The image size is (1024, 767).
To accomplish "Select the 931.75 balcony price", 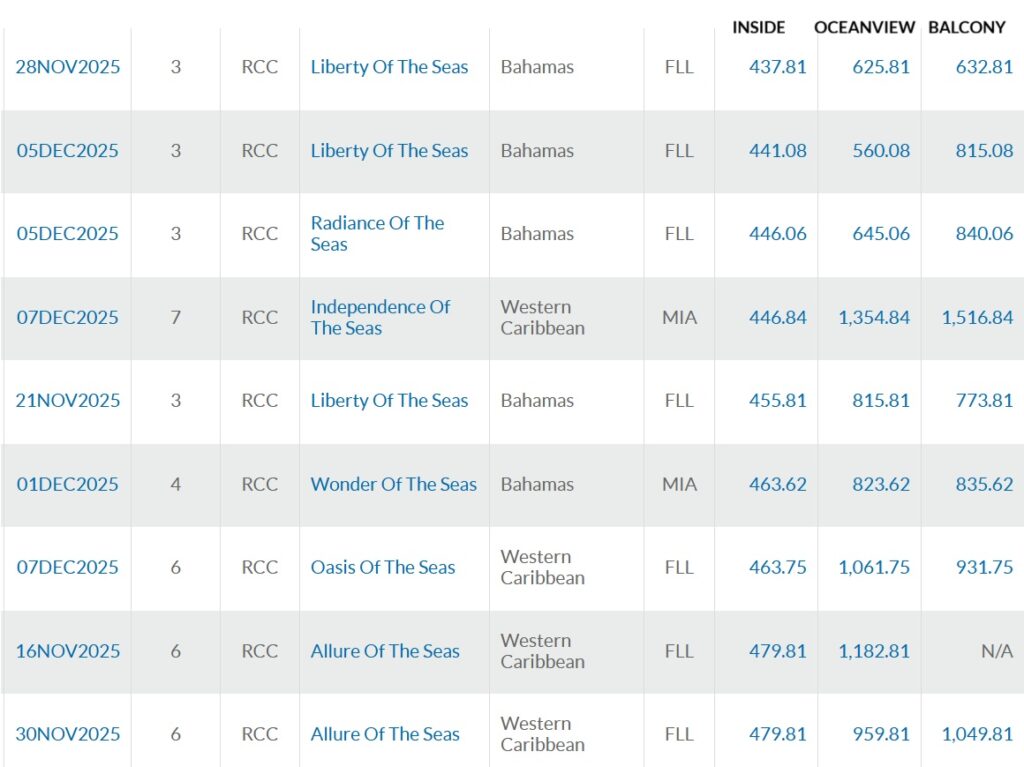I will (983, 568).
